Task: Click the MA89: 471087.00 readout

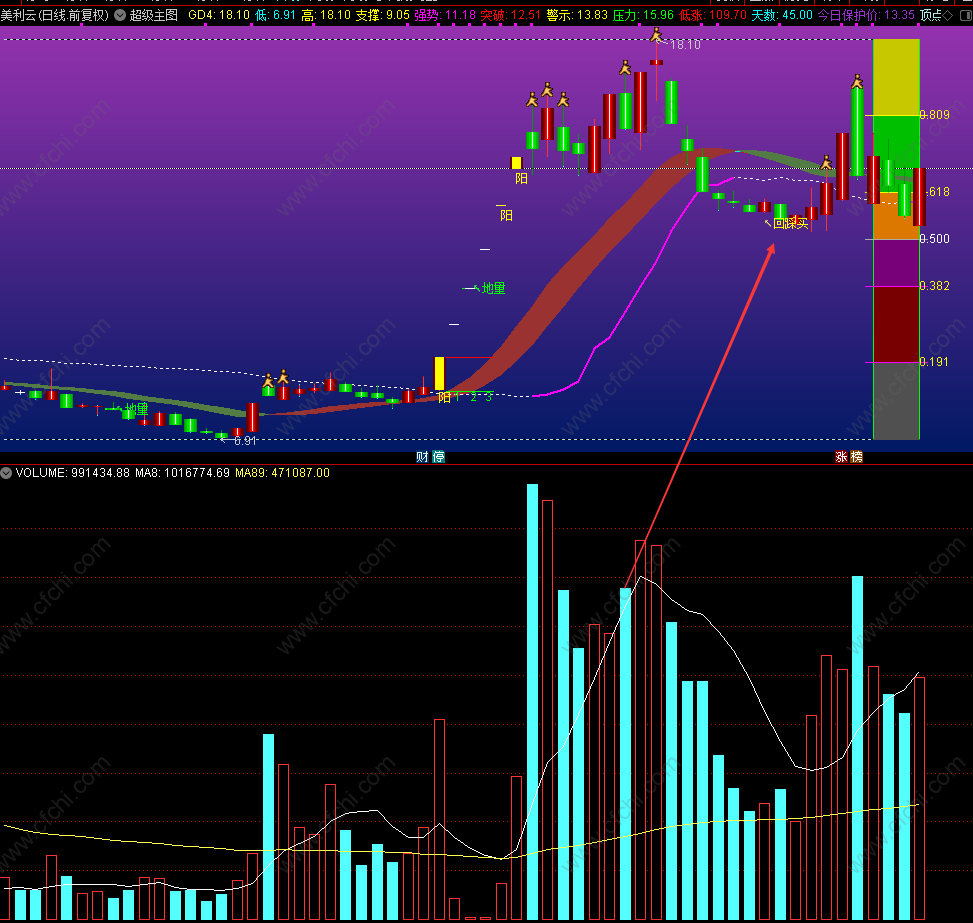Action: pos(282,473)
